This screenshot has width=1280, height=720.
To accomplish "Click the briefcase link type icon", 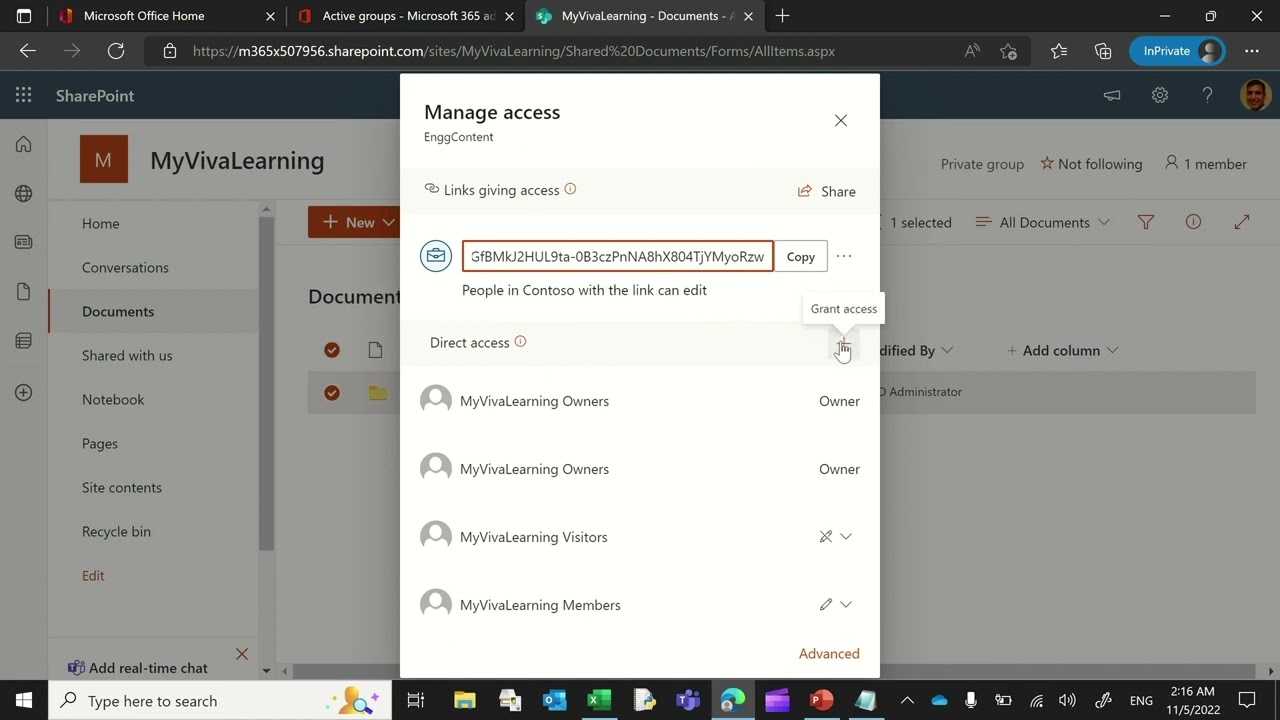I will [436, 256].
